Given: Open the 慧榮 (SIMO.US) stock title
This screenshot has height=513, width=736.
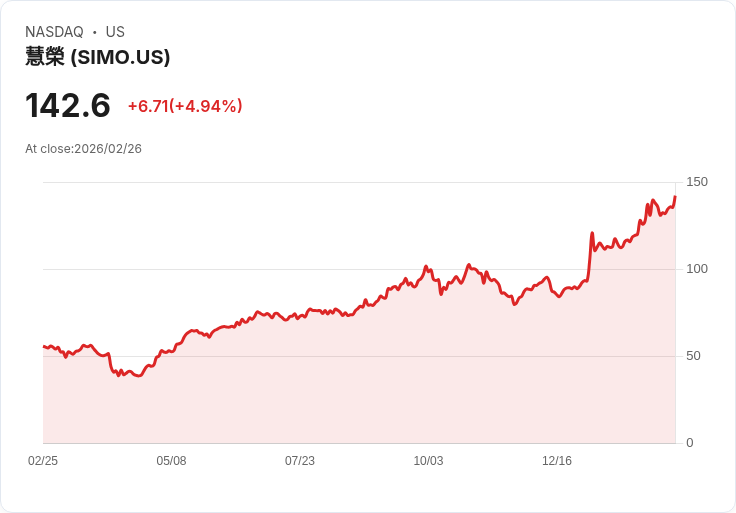Looking at the screenshot, I should tap(98, 57).
